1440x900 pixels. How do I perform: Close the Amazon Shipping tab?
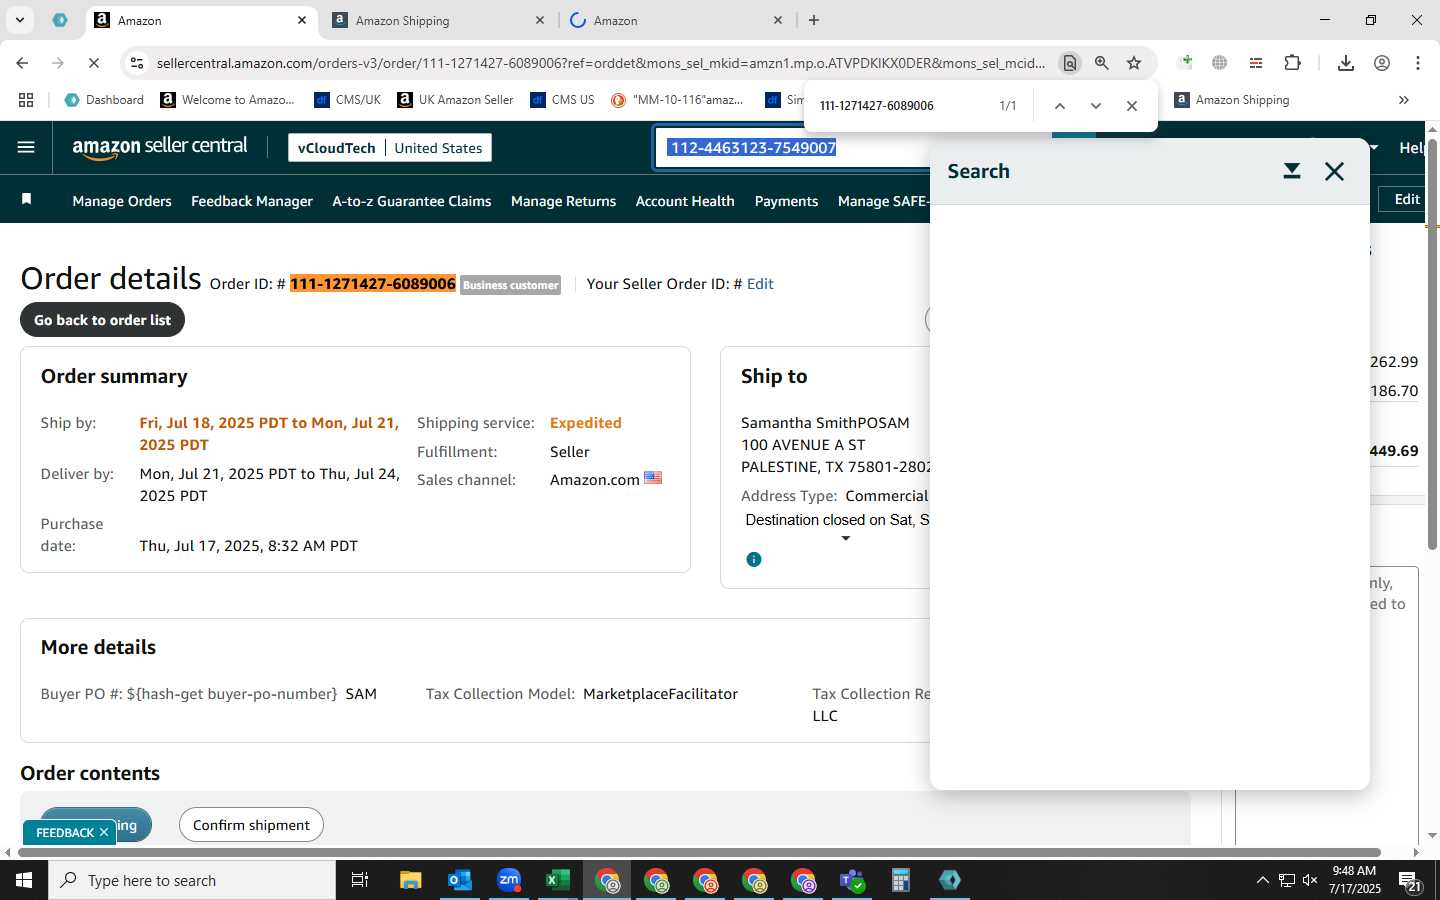pos(540,20)
